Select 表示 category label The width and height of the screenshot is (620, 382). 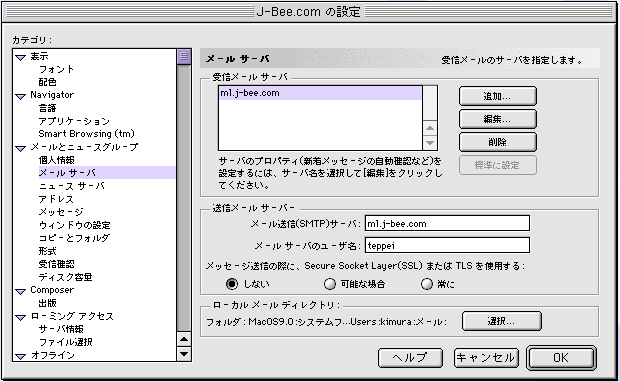(40, 56)
